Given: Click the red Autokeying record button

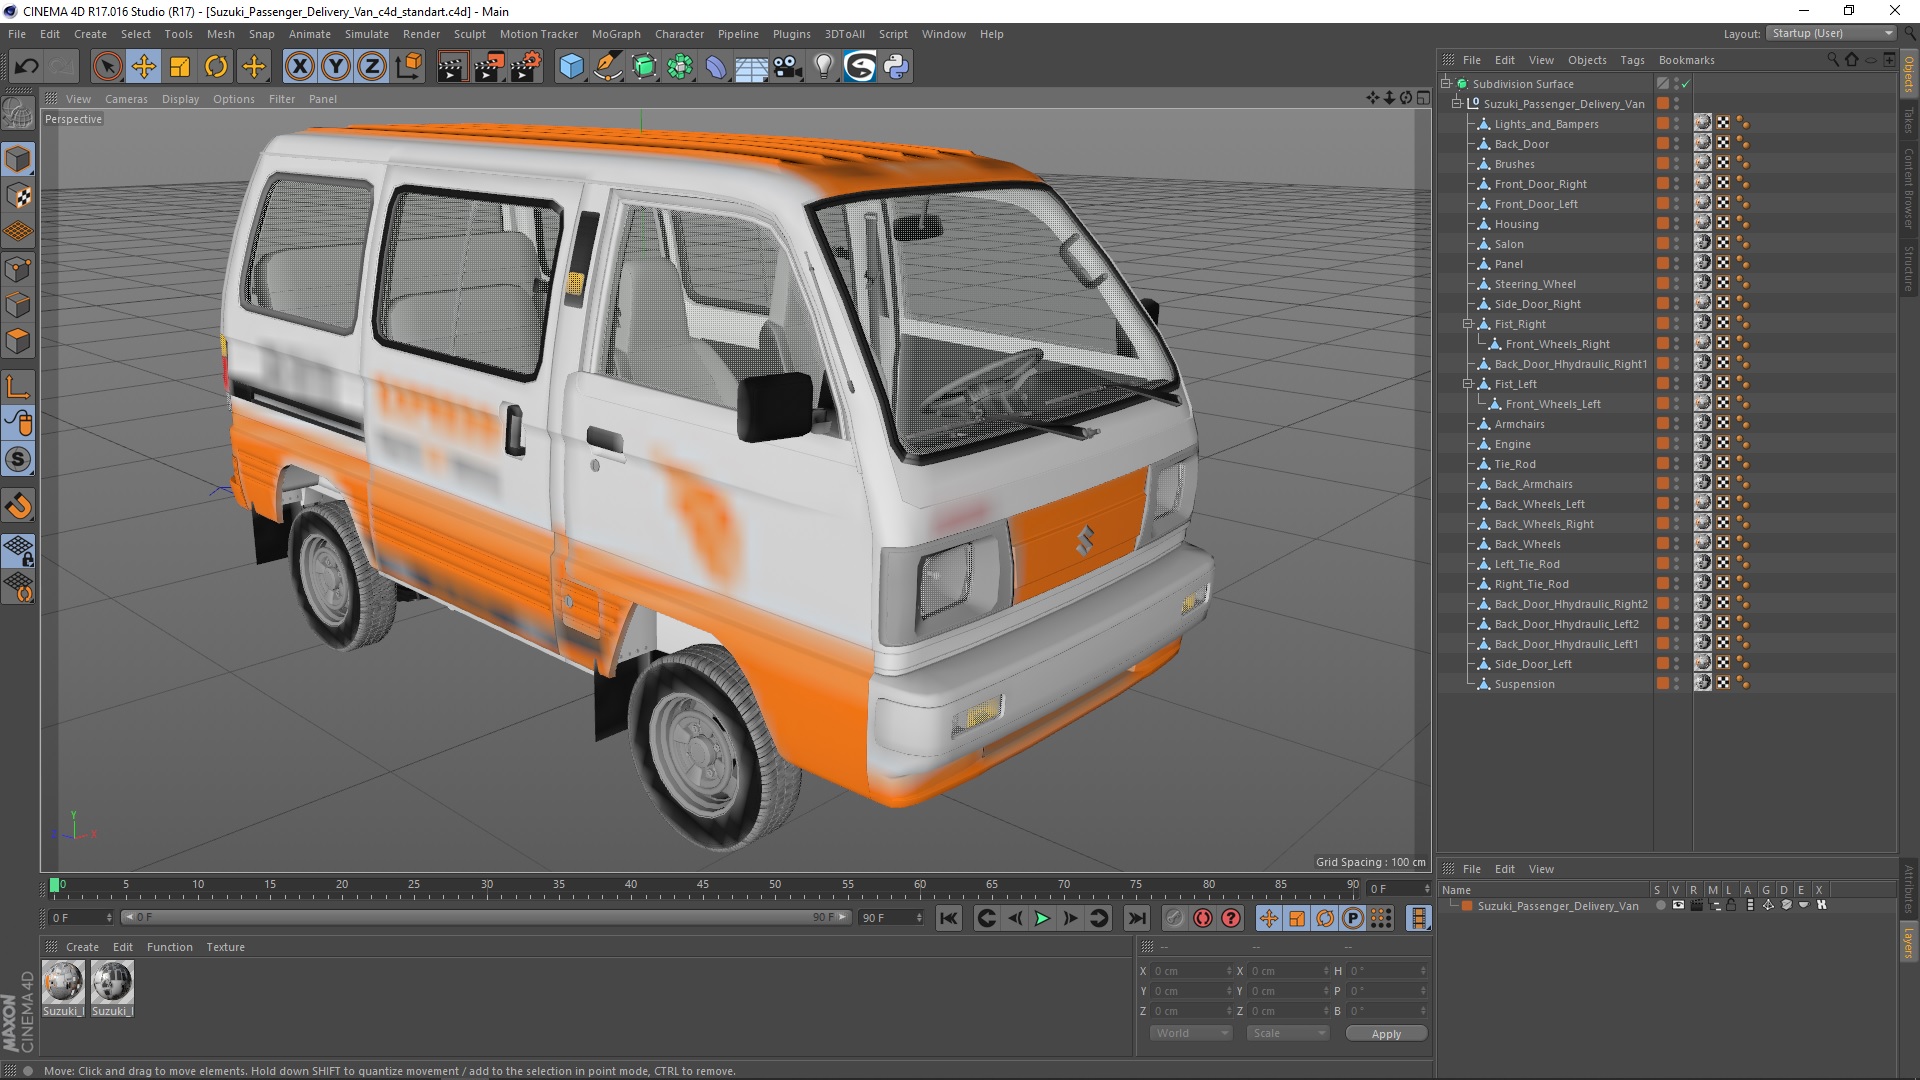Looking at the screenshot, I should (1203, 918).
